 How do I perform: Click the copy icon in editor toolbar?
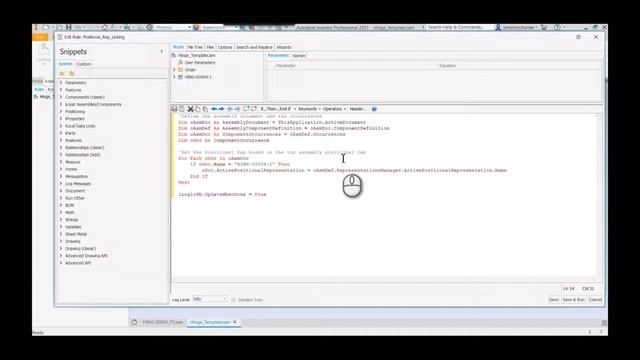point(198,109)
